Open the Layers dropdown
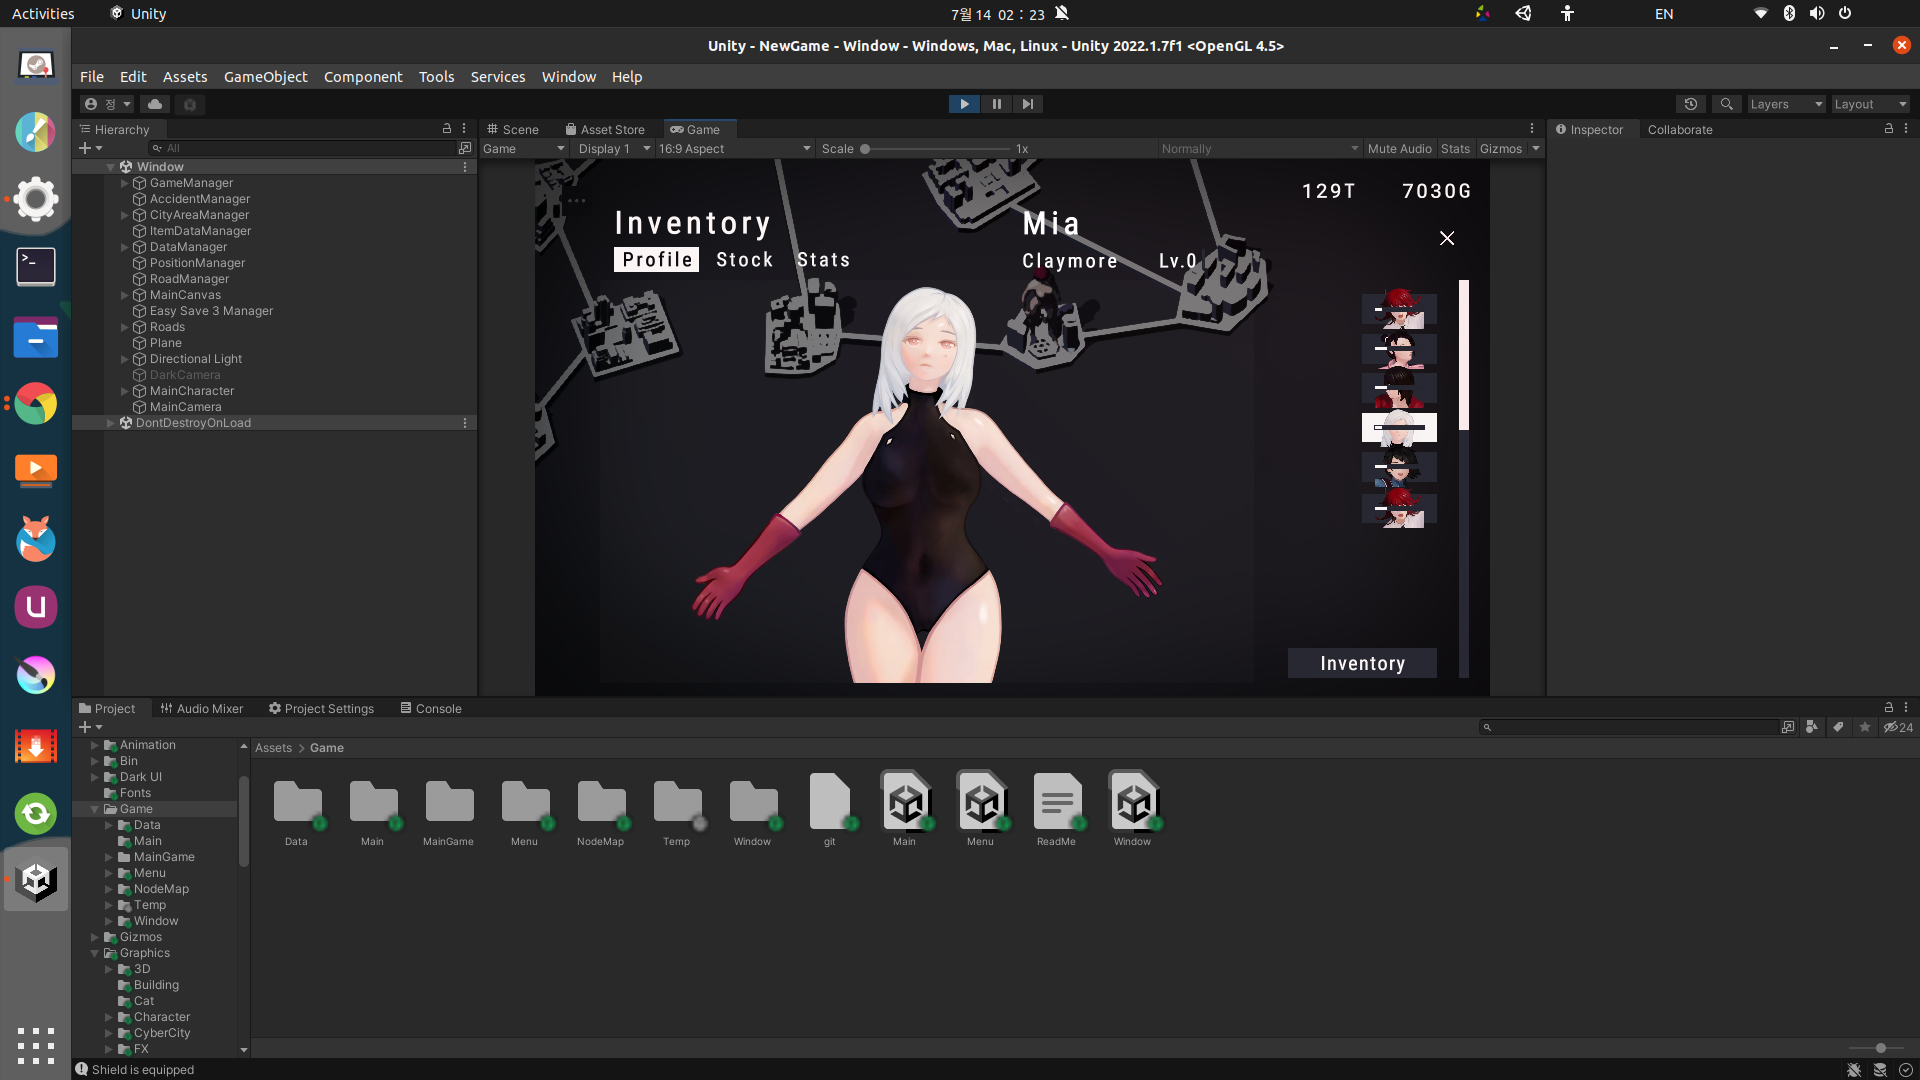 [1785, 104]
